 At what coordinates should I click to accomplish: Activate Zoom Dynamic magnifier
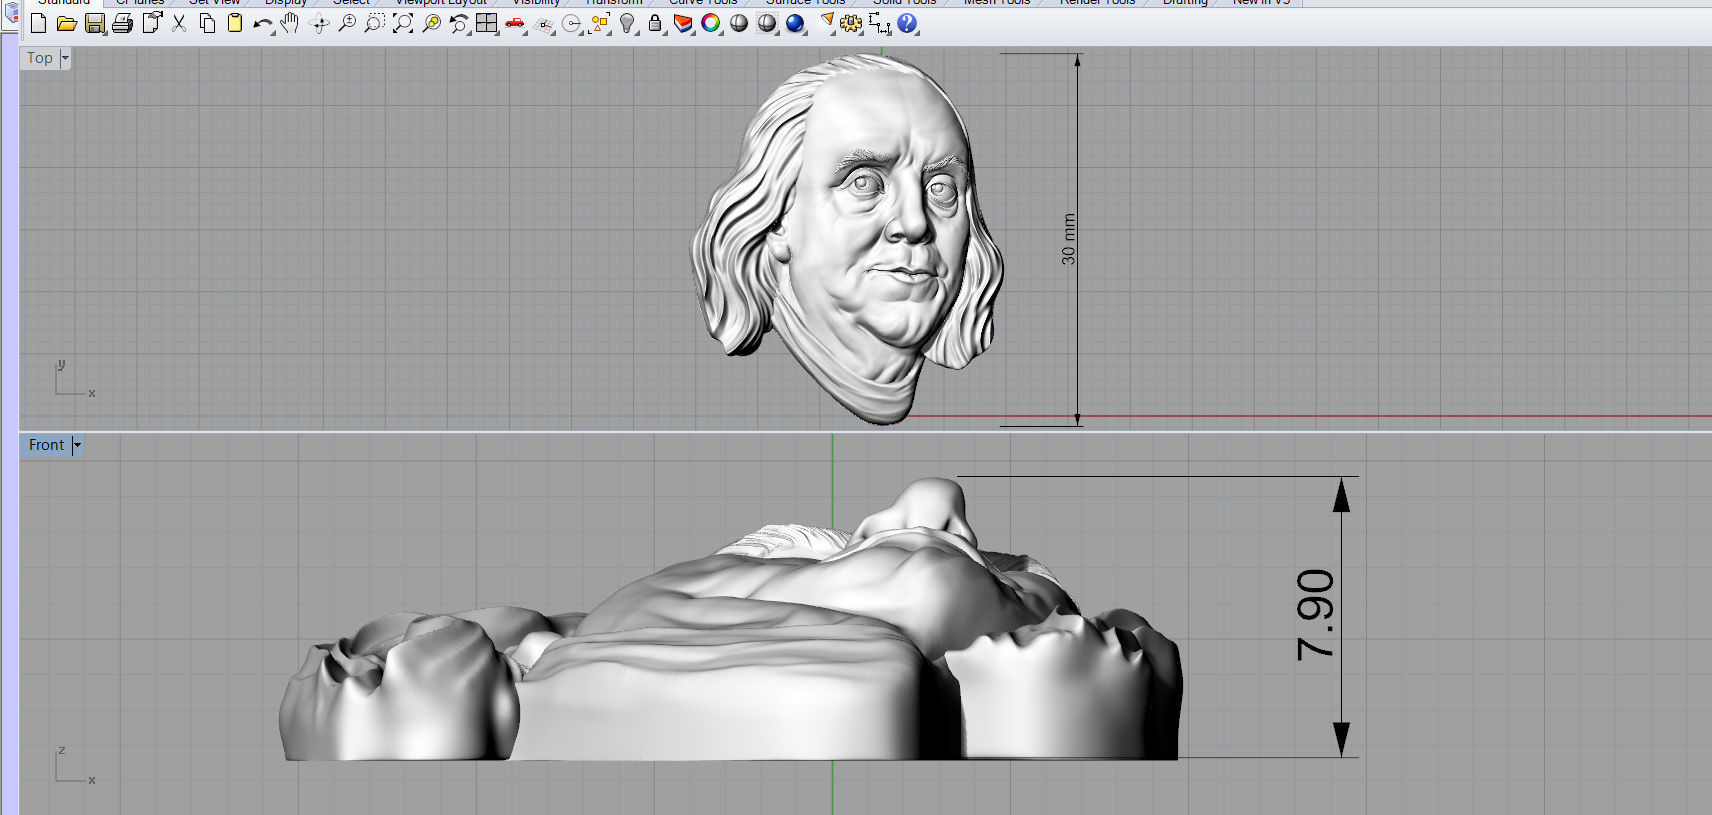coord(347,23)
